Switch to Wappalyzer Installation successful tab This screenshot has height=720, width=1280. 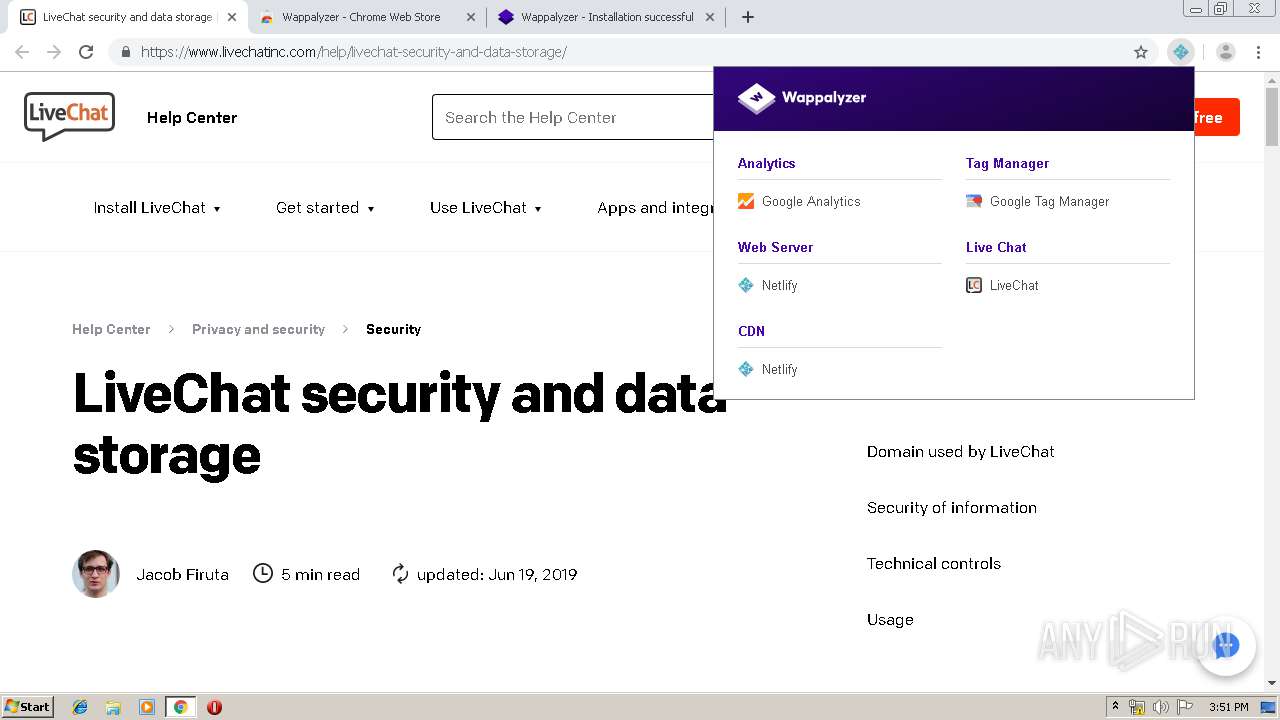coord(607,17)
